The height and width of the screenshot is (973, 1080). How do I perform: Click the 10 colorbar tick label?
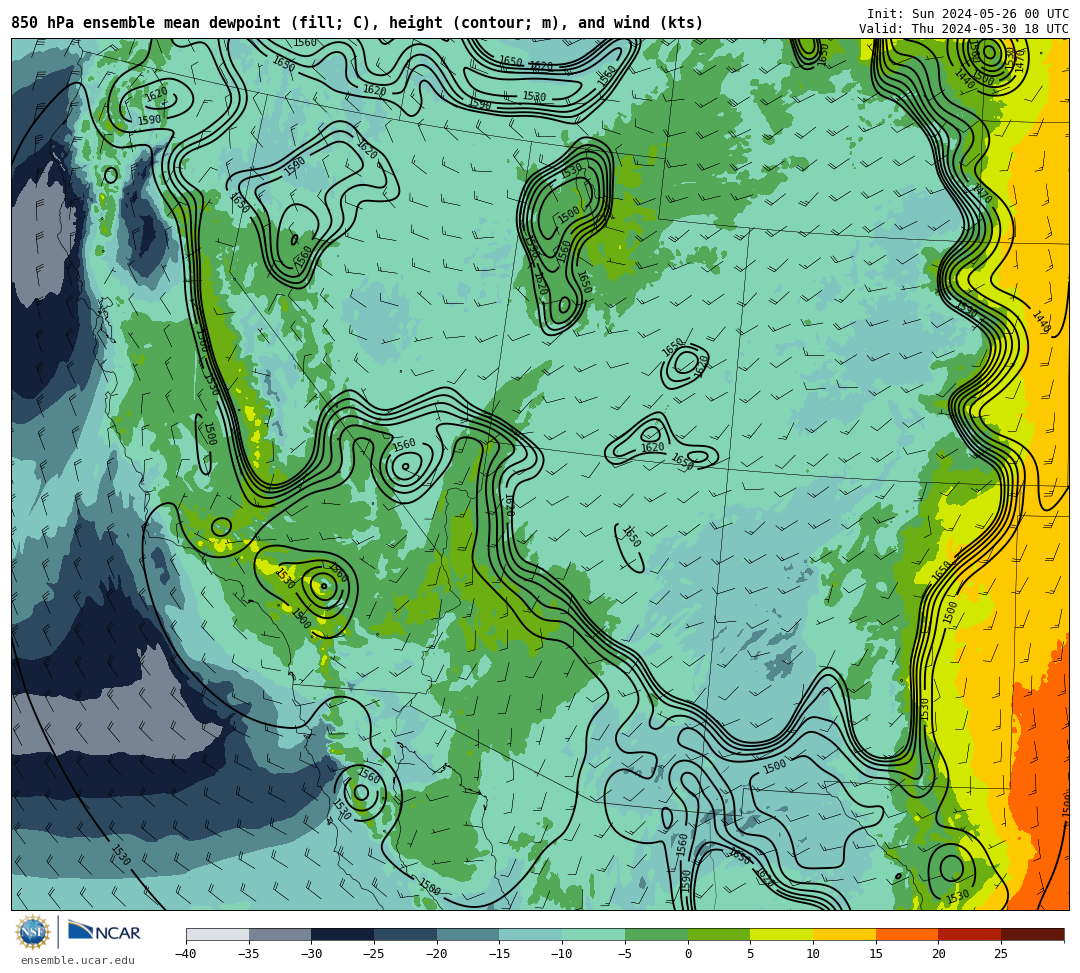coord(813,954)
